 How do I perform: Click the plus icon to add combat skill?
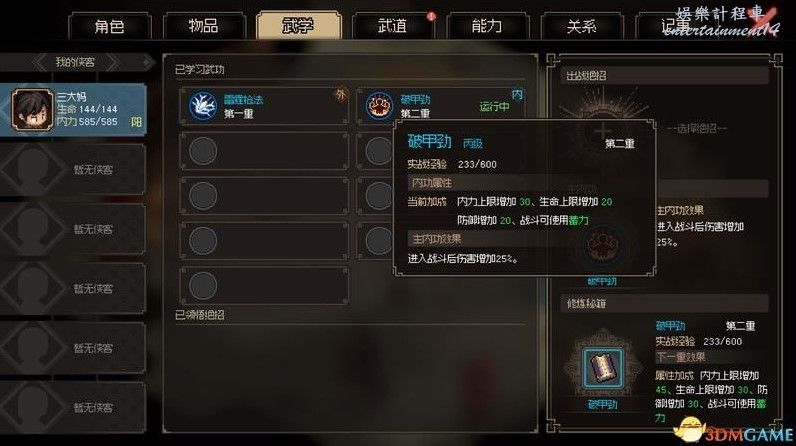[x=603, y=131]
